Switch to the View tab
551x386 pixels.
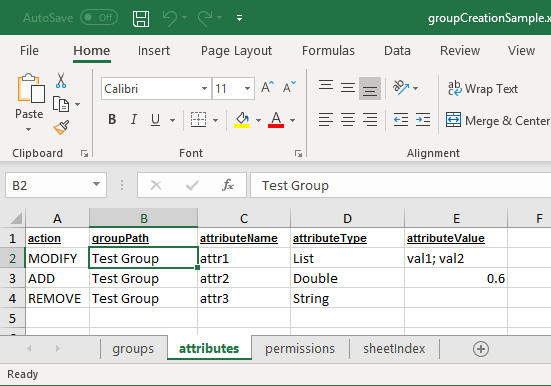click(521, 51)
